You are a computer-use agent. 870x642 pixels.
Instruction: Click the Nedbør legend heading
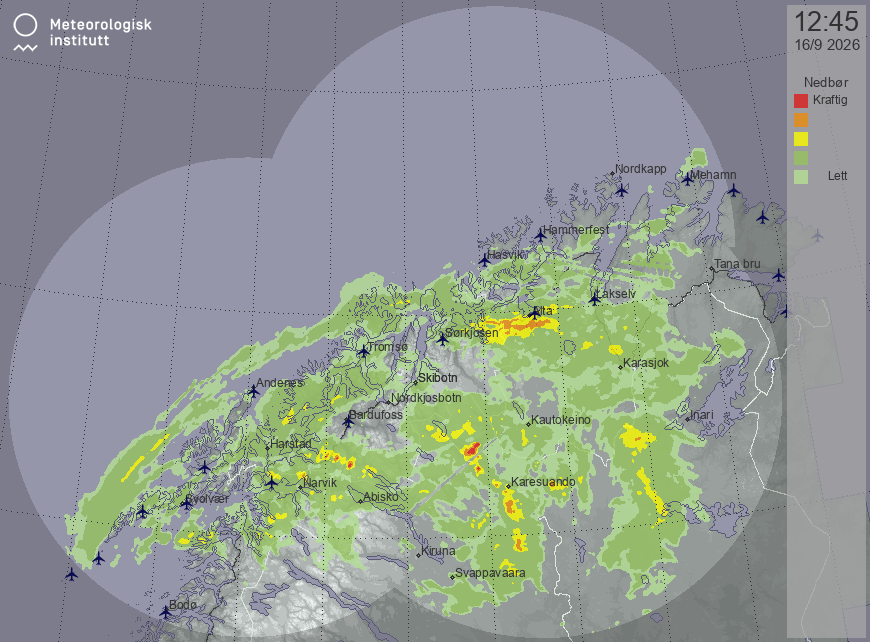pyautogui.click(x=826, y=83)
